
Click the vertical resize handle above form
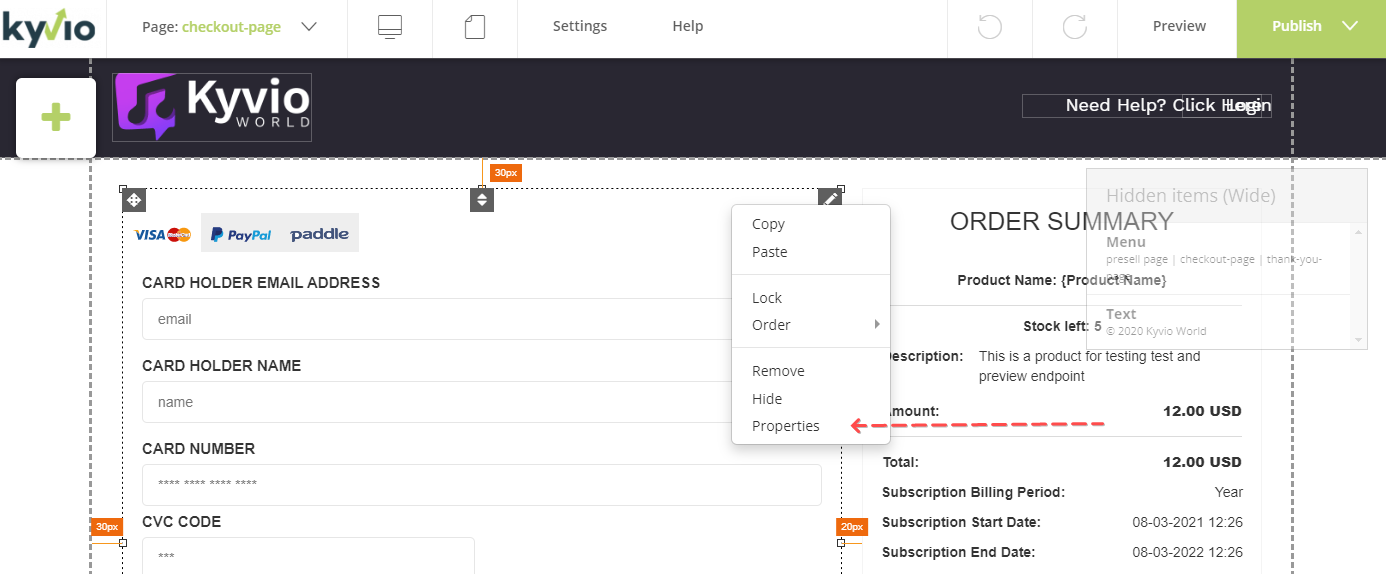(482, 200)
